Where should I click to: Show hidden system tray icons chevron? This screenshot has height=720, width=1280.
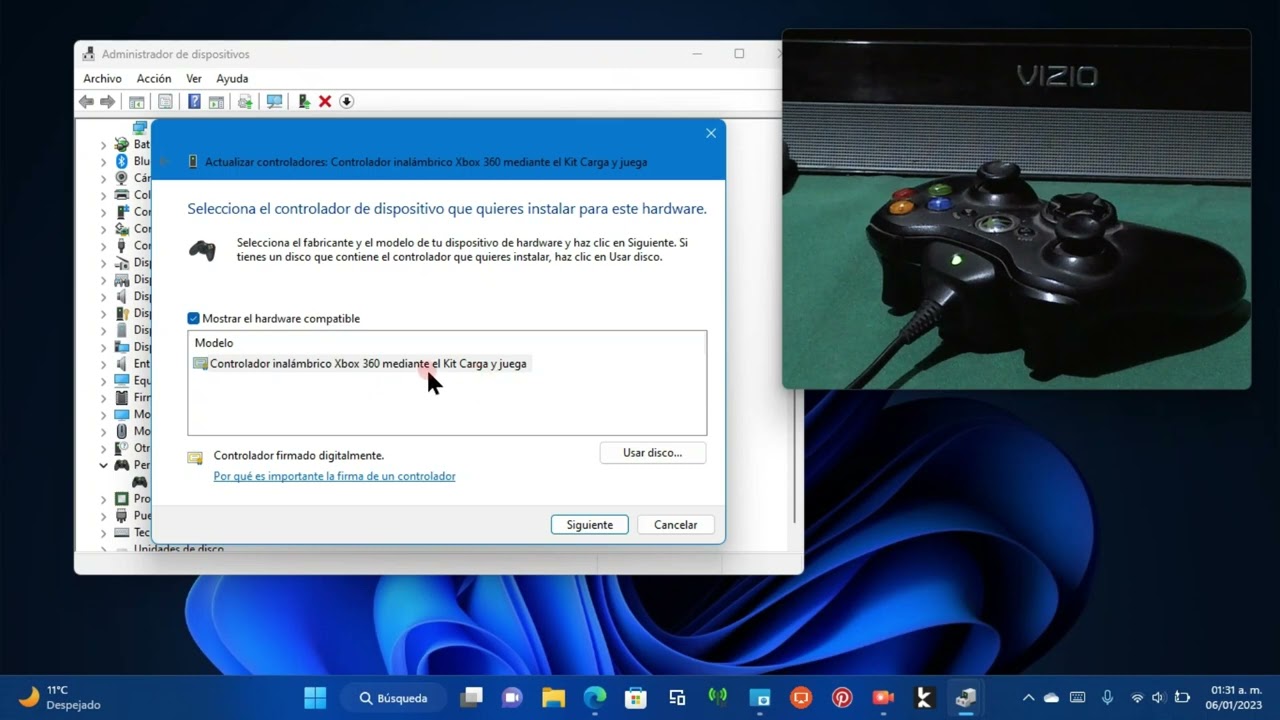1028,698
